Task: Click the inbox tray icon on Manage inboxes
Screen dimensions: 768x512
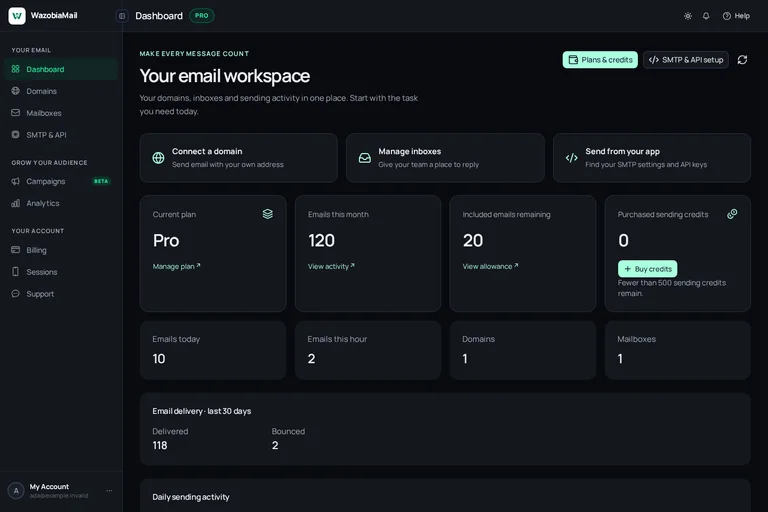Action: (x=365, y=158)
